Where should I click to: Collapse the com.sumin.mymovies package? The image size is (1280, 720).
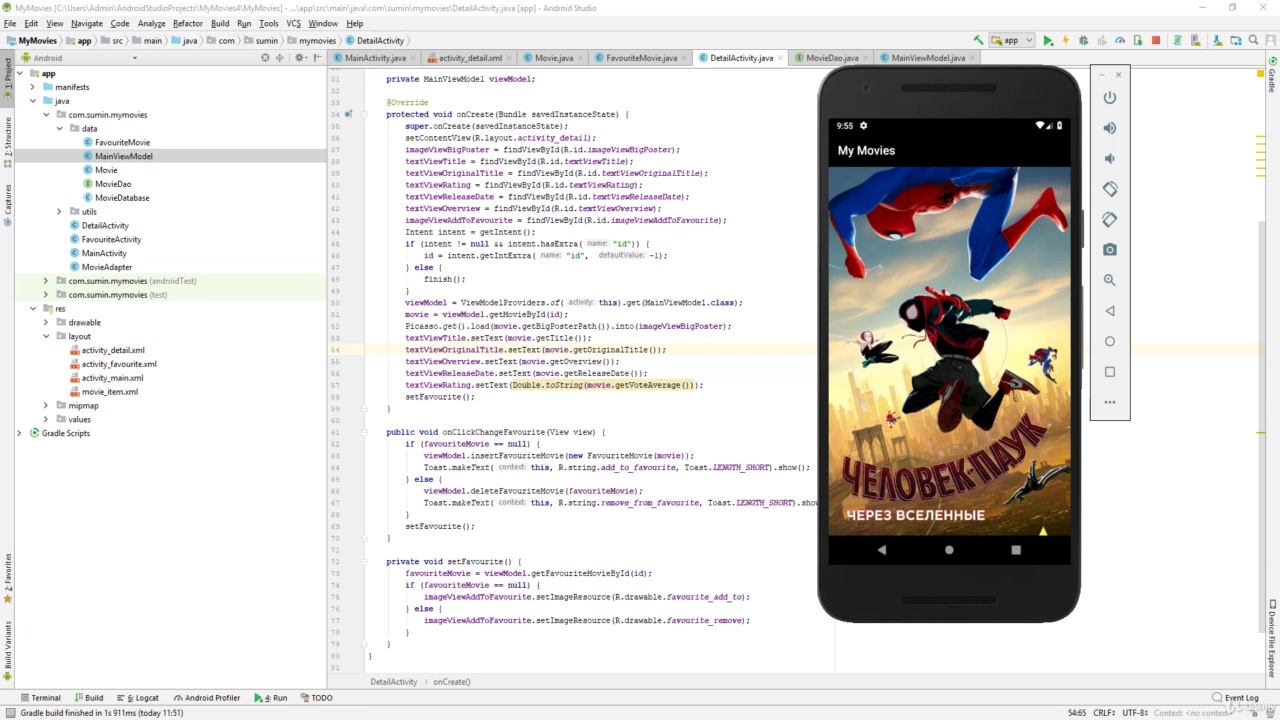tap(46, 115)
